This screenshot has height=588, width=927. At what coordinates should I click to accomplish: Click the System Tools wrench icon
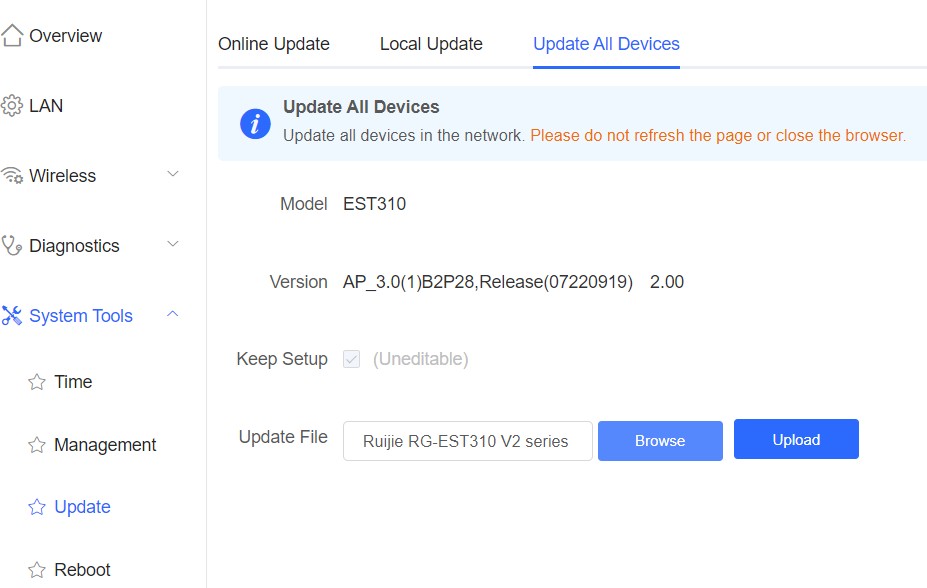pos(12,316)
